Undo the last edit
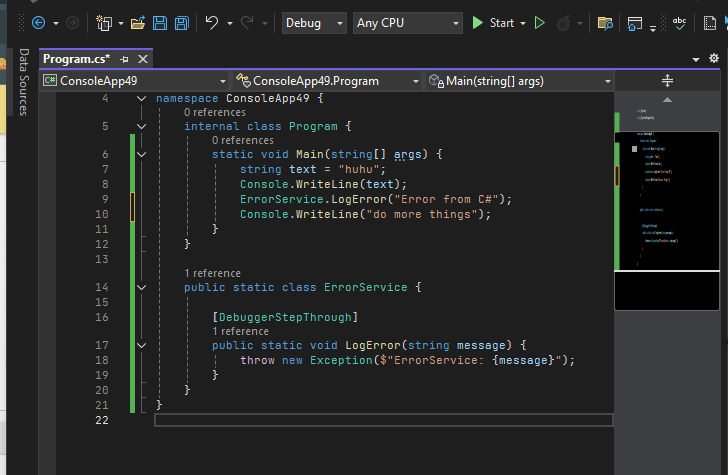728x475 pixels. pos(212,22)
